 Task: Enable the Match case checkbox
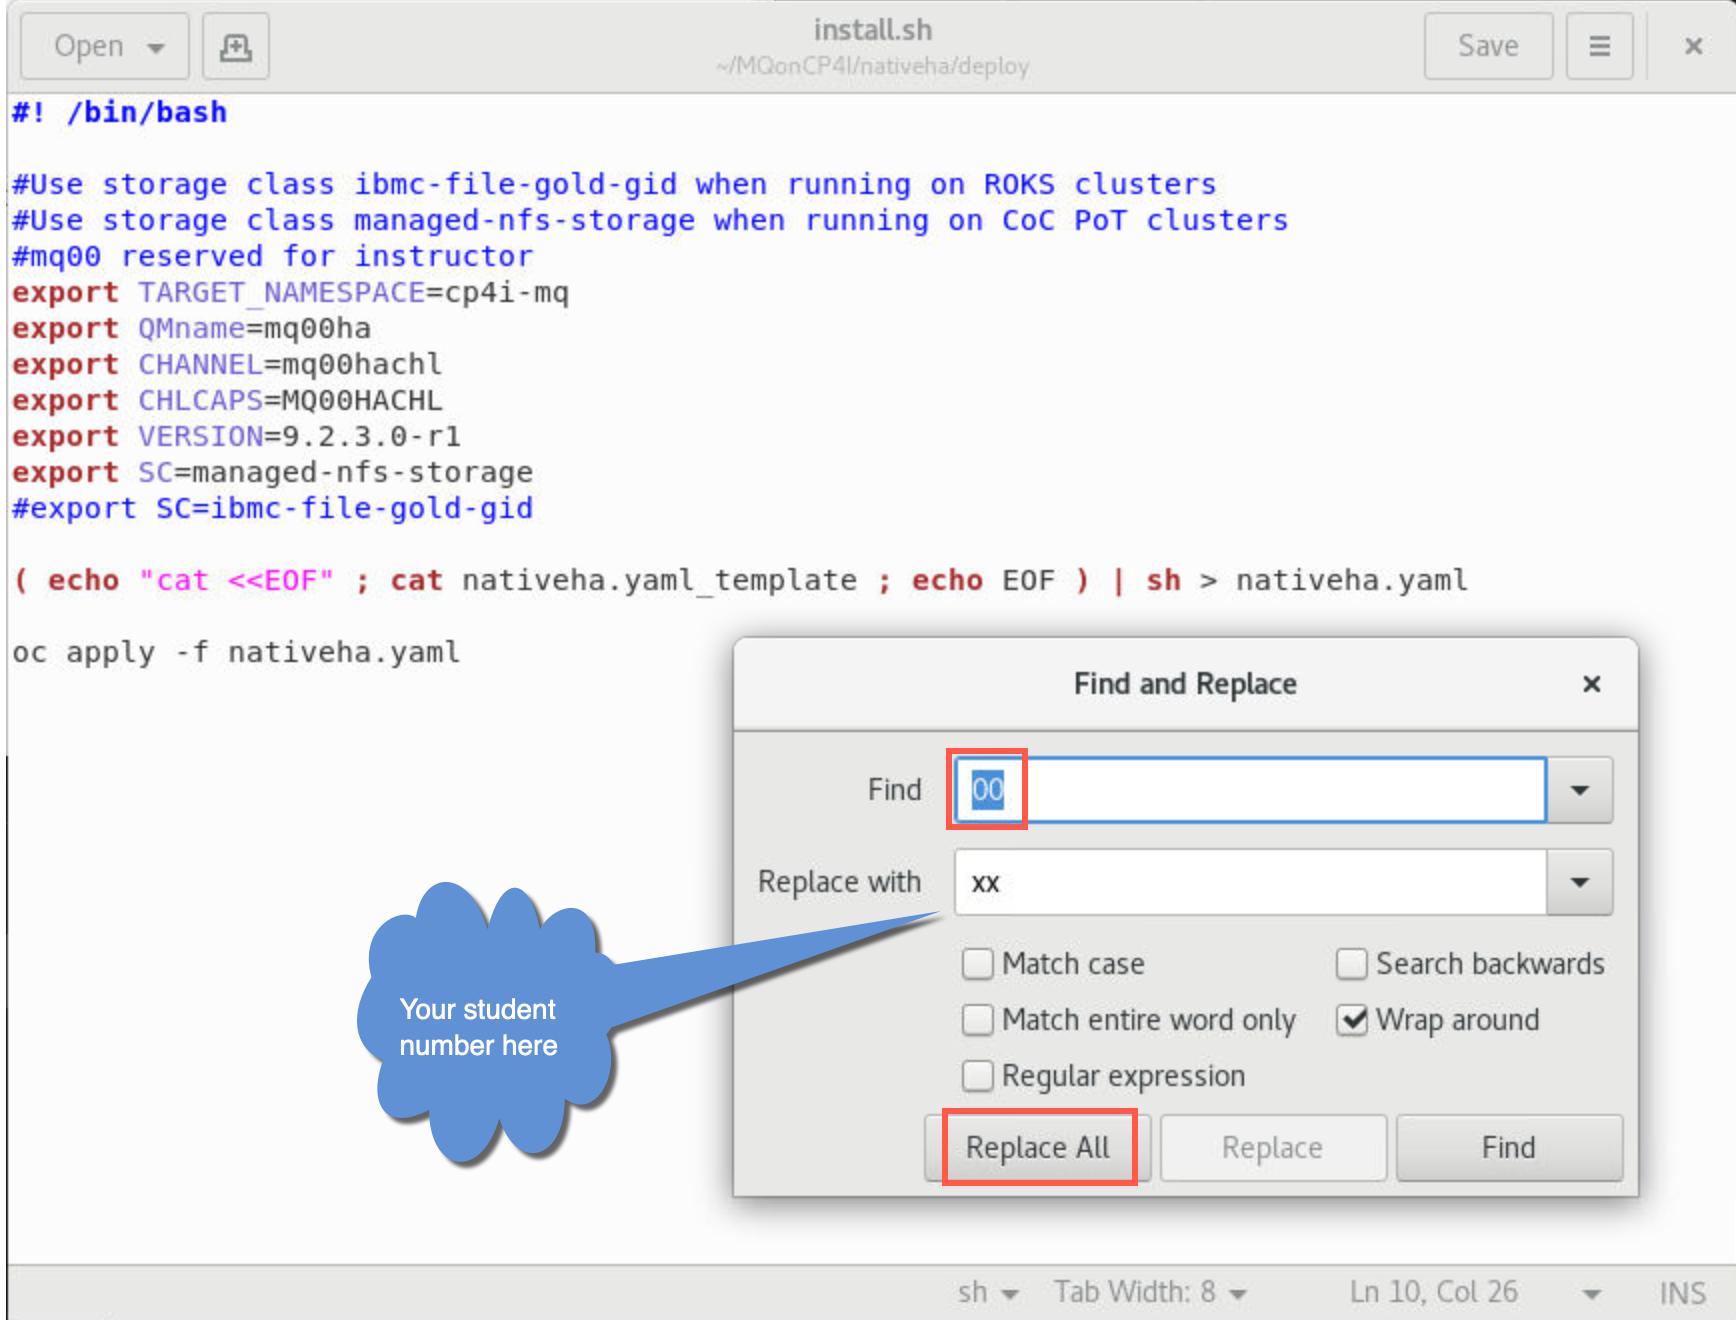(x=977, y=964)
